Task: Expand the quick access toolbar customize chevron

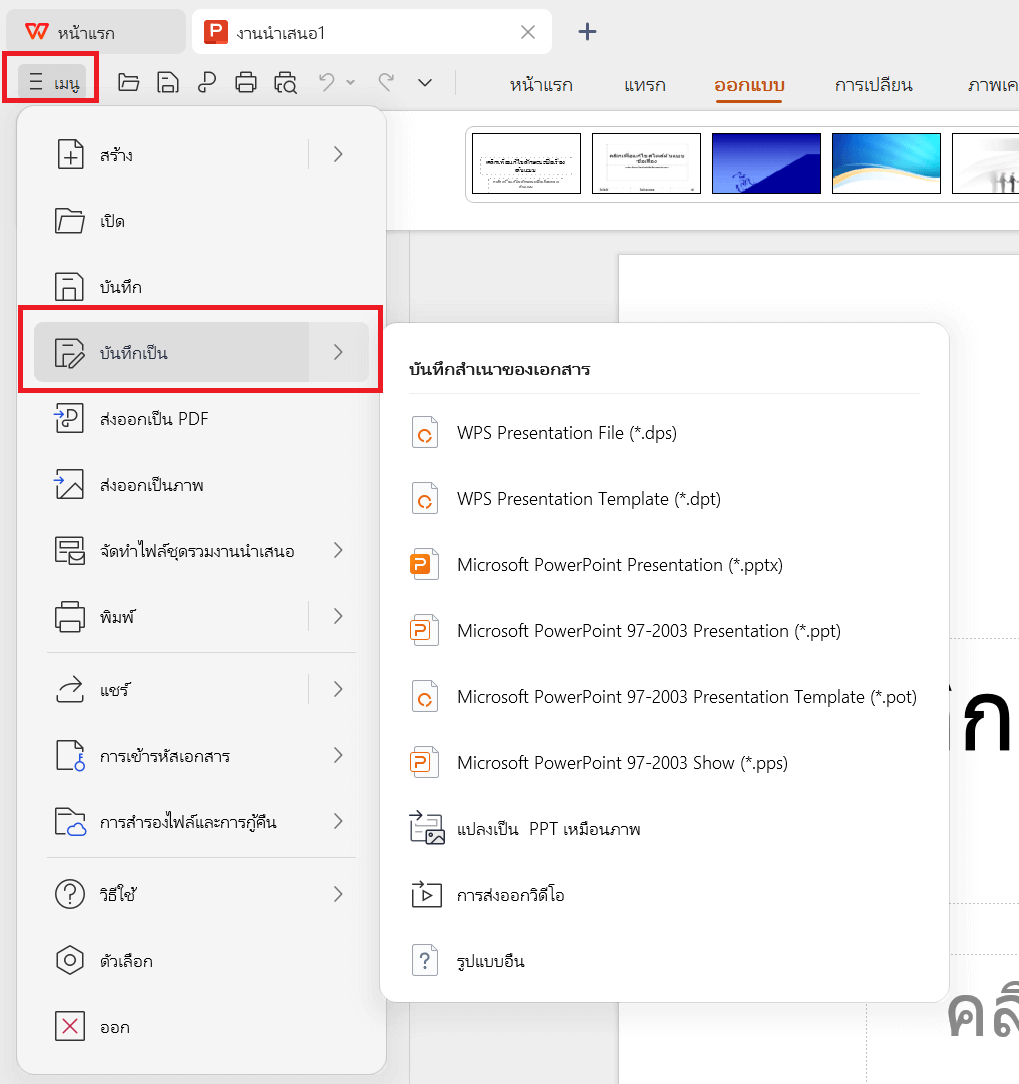Action: click(x=425, y=83)
